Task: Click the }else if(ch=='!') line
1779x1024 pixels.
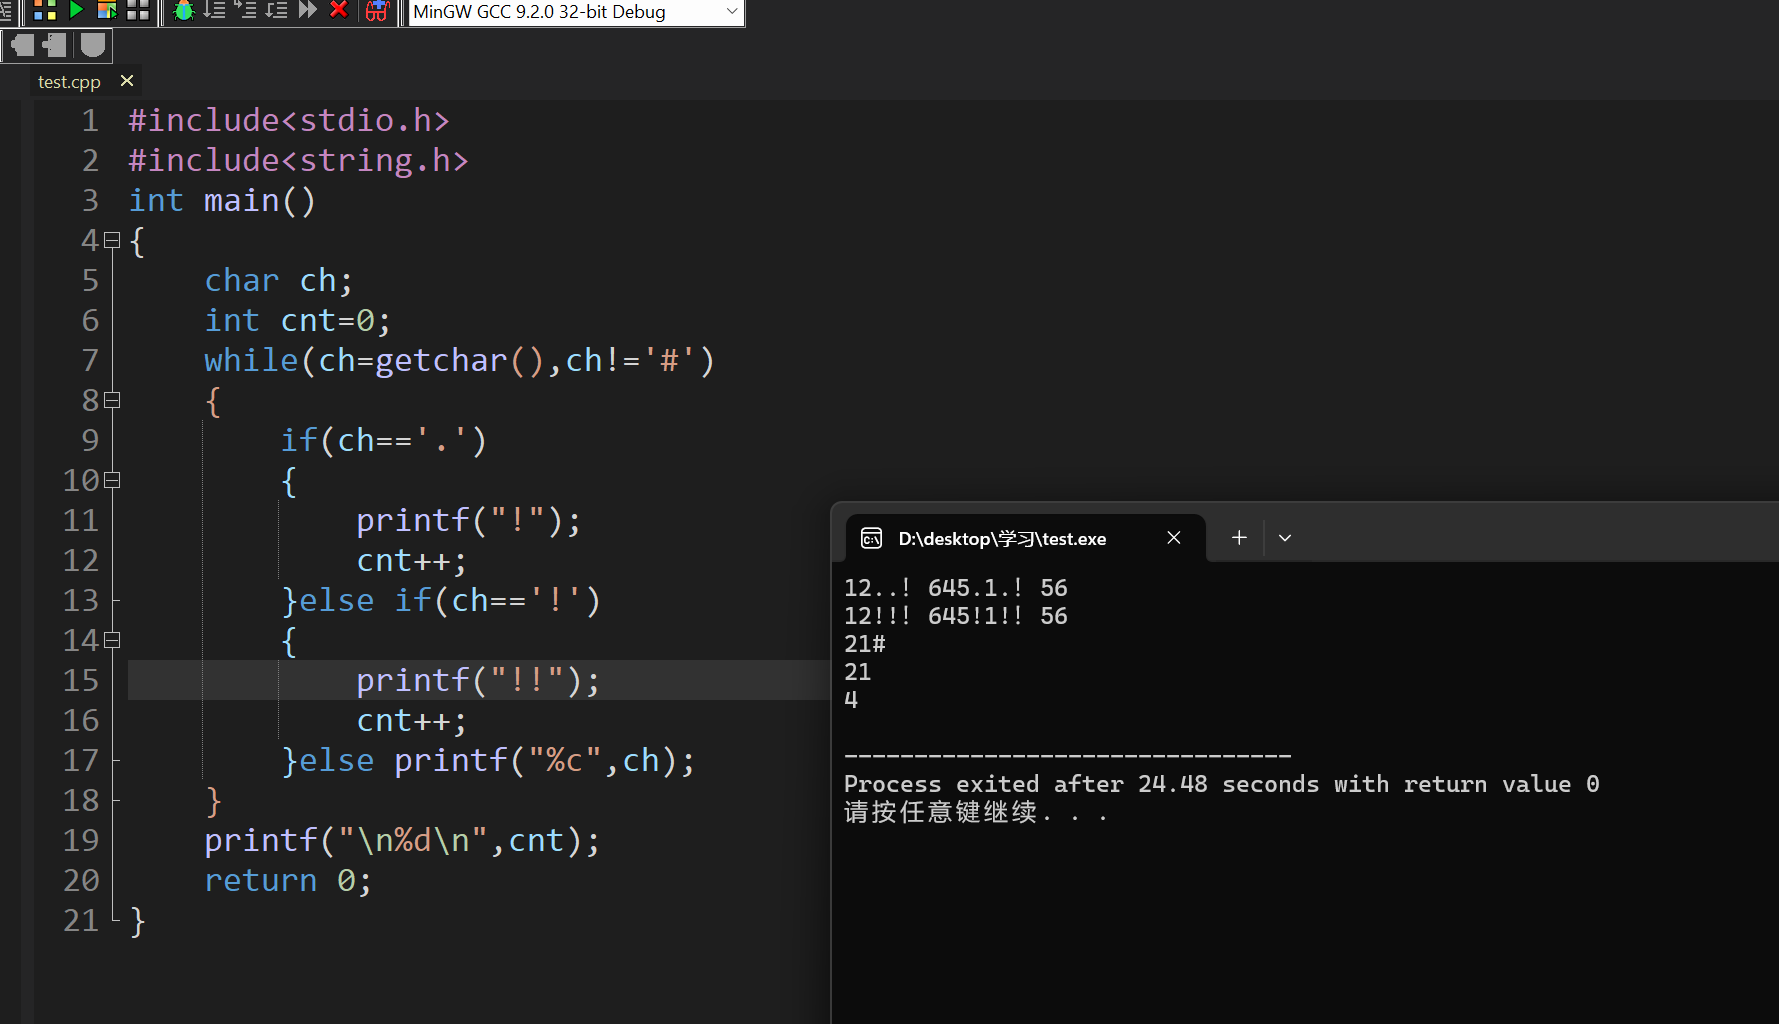Action: pos(441,600)
